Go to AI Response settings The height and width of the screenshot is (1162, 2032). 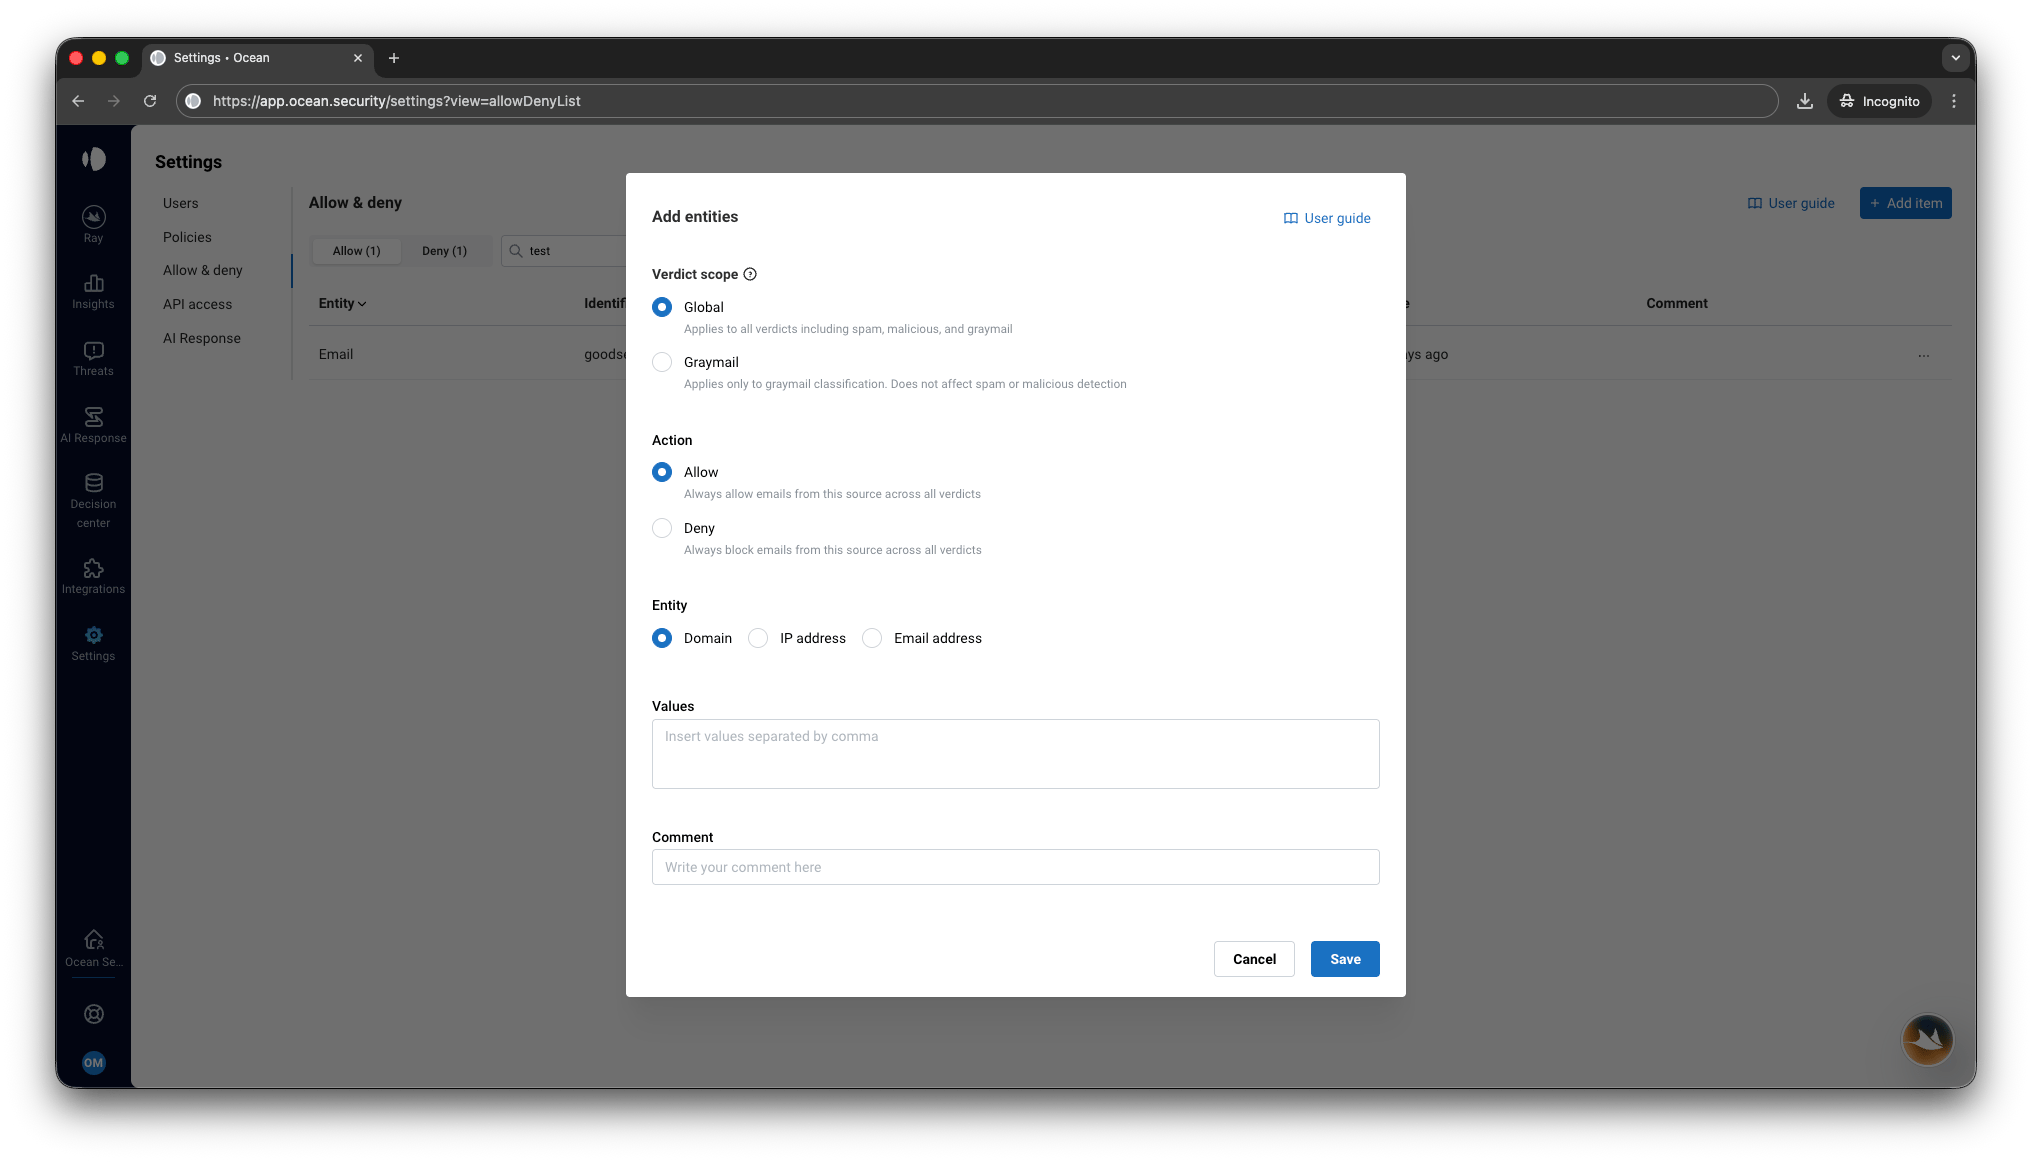click(202, 338)
